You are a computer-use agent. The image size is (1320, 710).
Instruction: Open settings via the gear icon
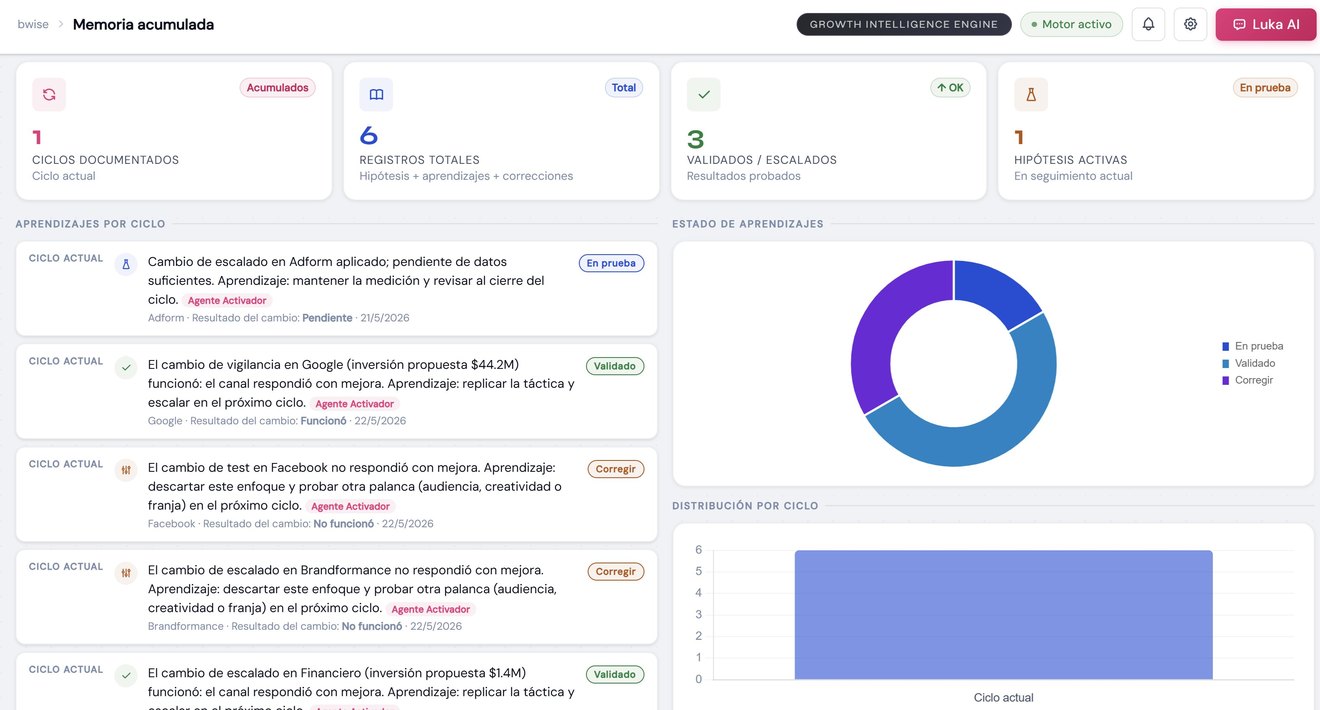click(x=1190, y=24)
